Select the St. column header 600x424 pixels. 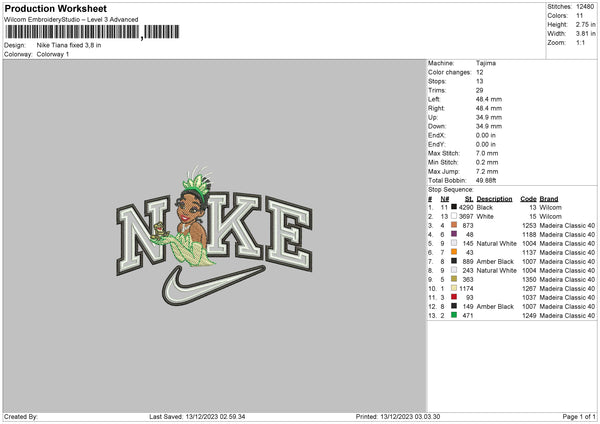coord(469,199)
